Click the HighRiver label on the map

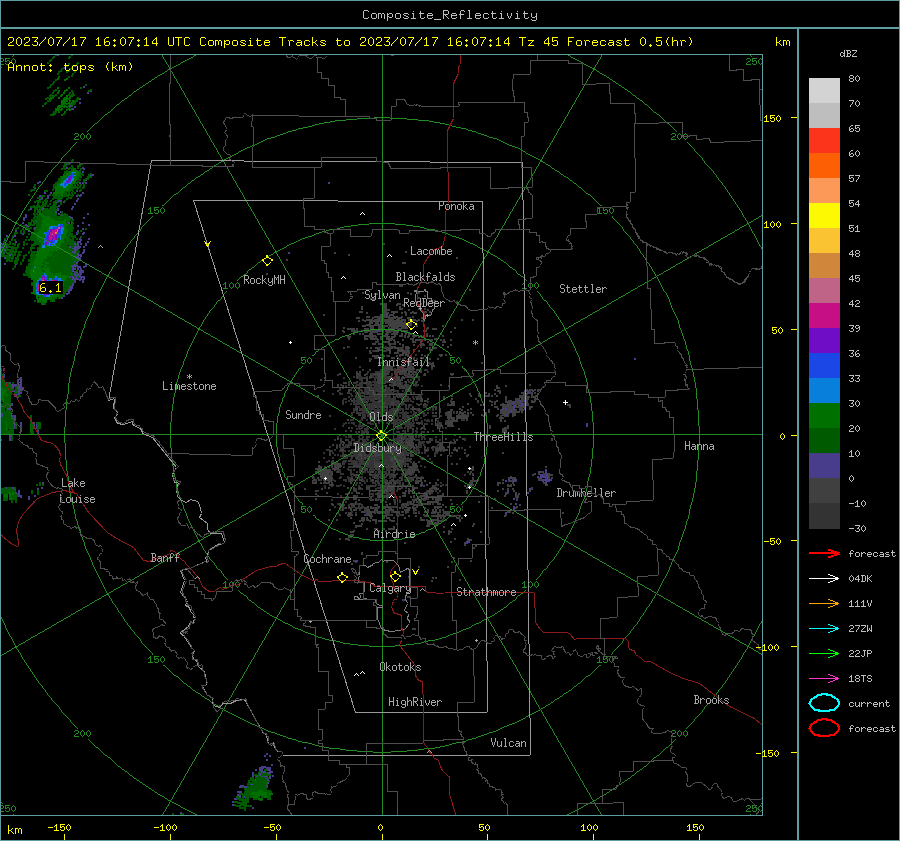click(415, 702)
